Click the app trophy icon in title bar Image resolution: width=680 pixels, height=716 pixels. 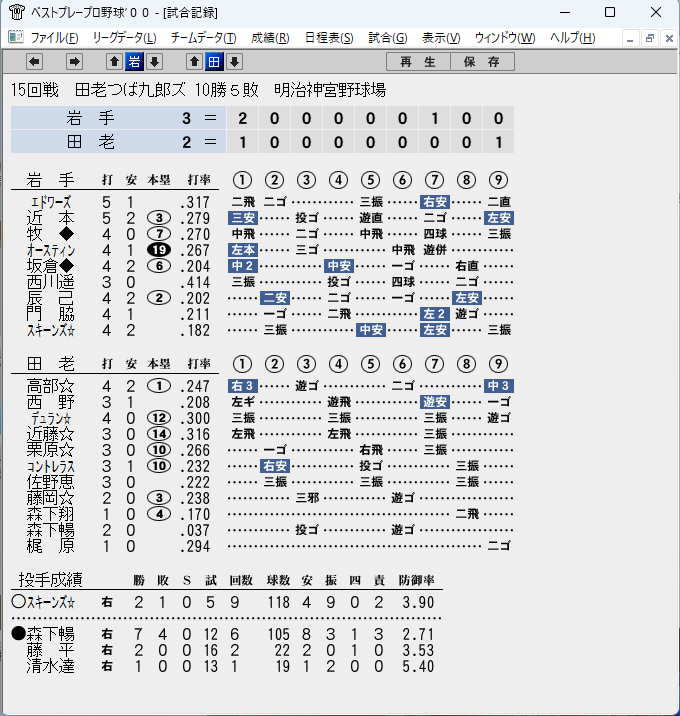click(17, 12)
